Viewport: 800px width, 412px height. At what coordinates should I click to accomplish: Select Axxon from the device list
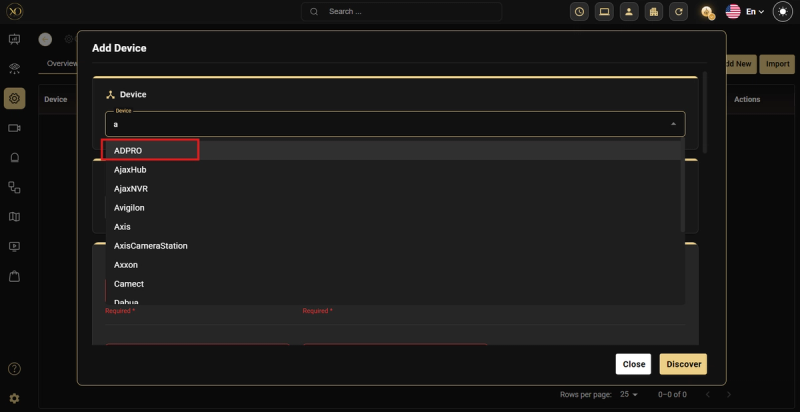coord(393,265)
